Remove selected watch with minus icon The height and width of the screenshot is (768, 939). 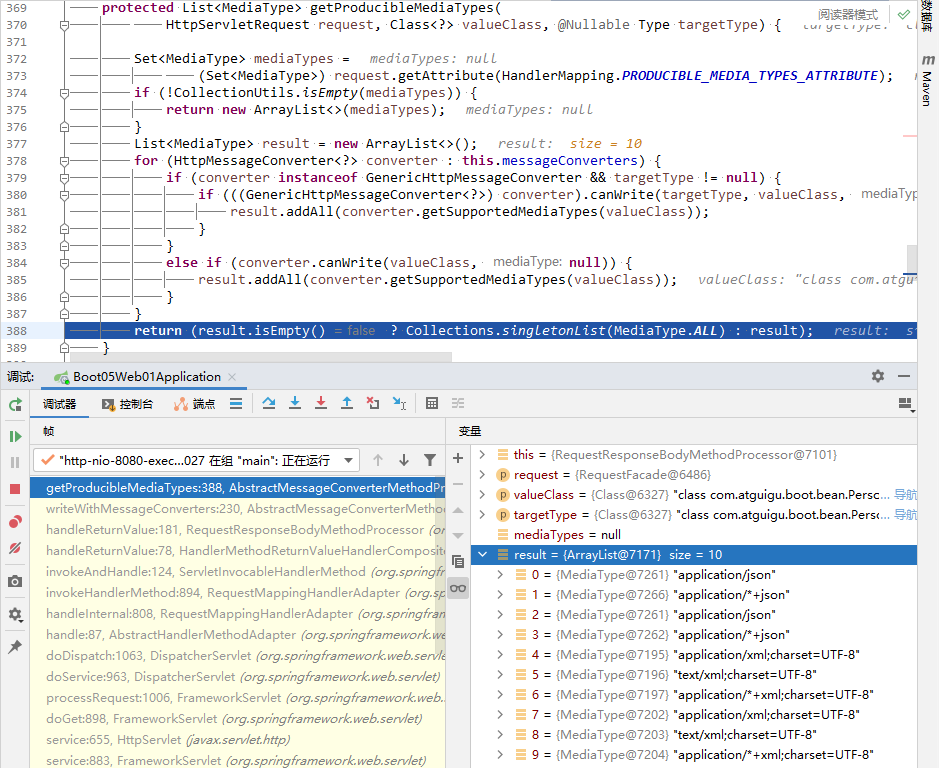[x=458, y=484]
